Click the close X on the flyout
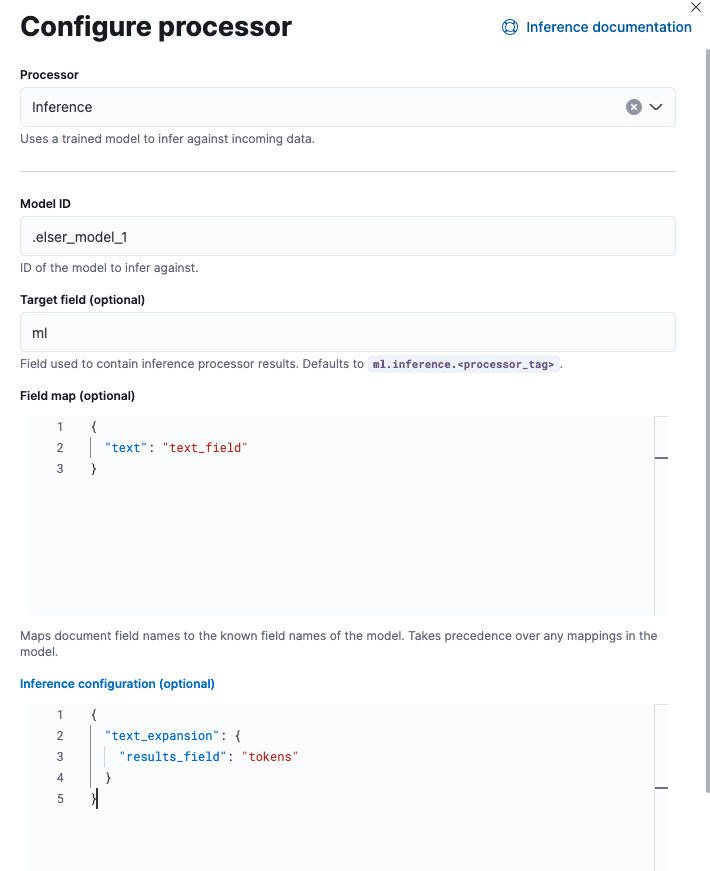The height and width of the screenshot is (871, 710). (x=696, y=8)
